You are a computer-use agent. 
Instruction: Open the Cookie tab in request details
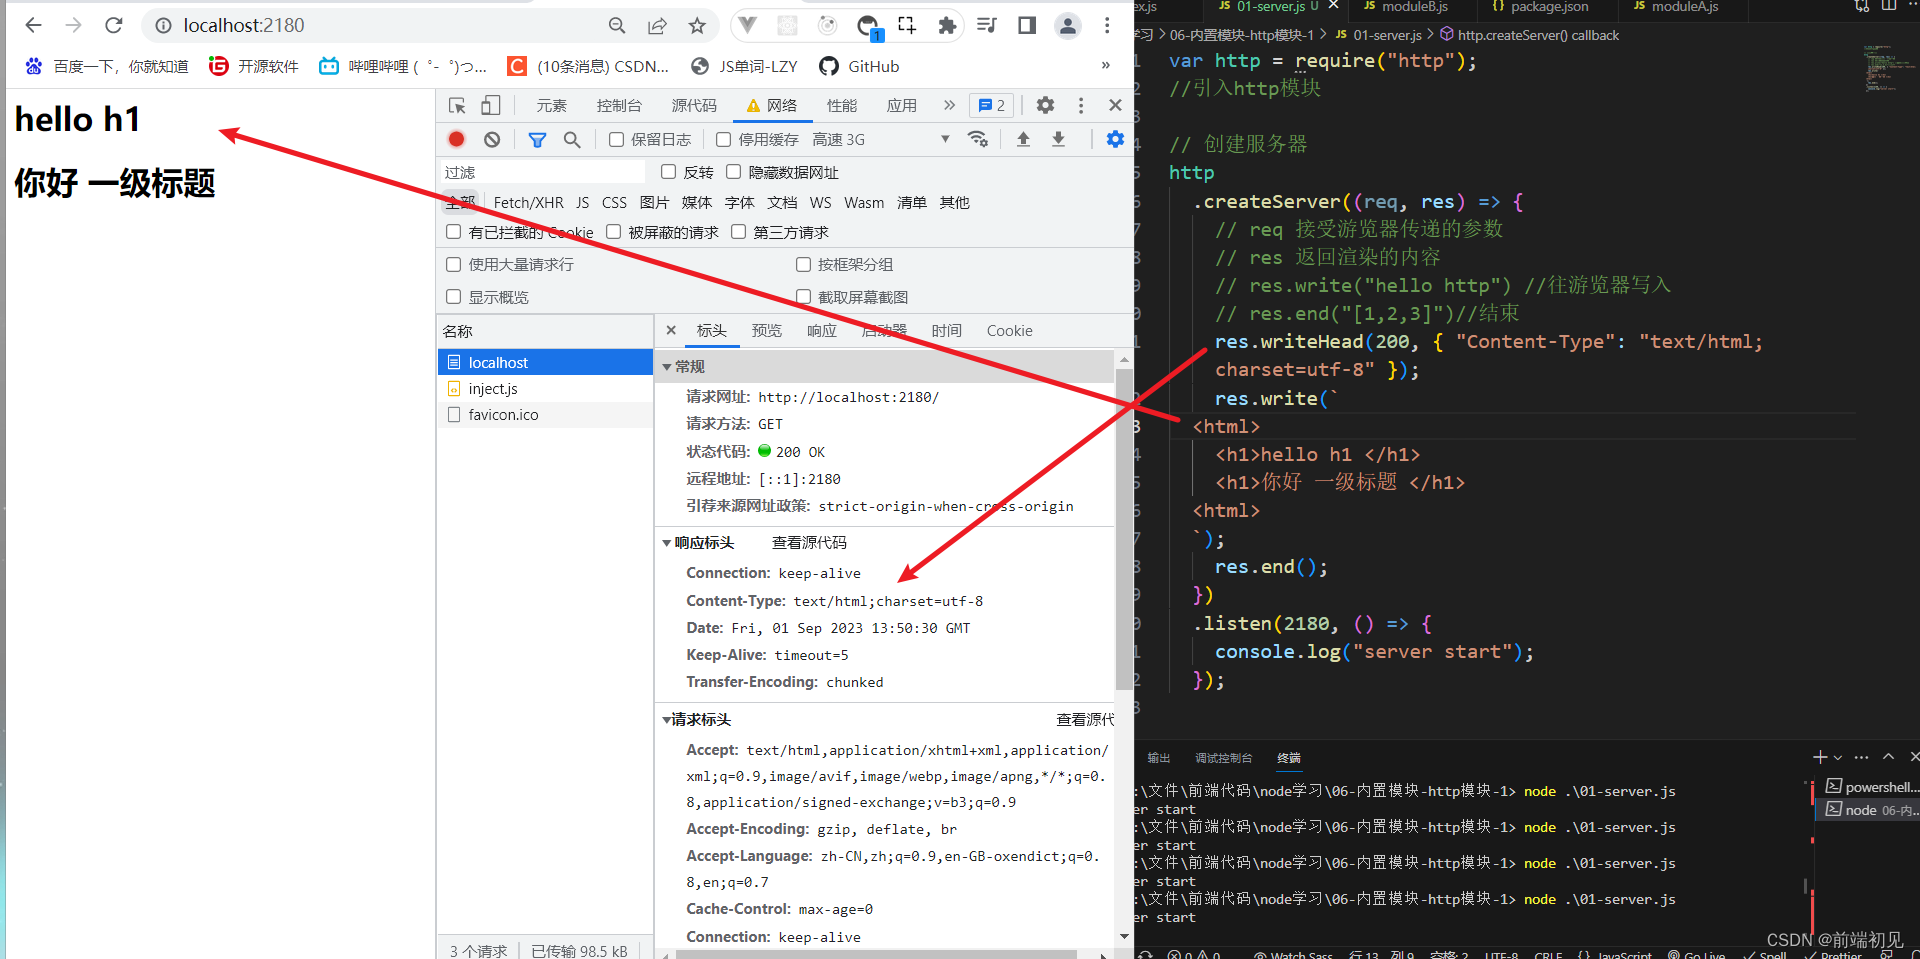1010,330
